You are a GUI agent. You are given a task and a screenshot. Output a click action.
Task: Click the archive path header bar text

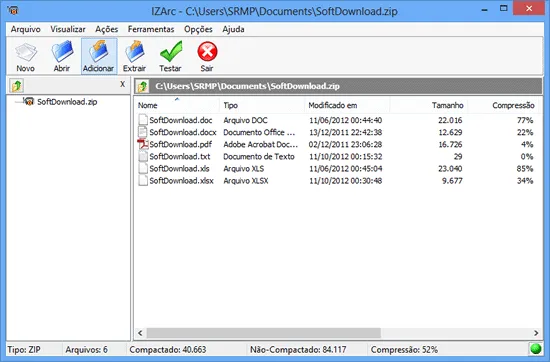click(x=247, y=86)
